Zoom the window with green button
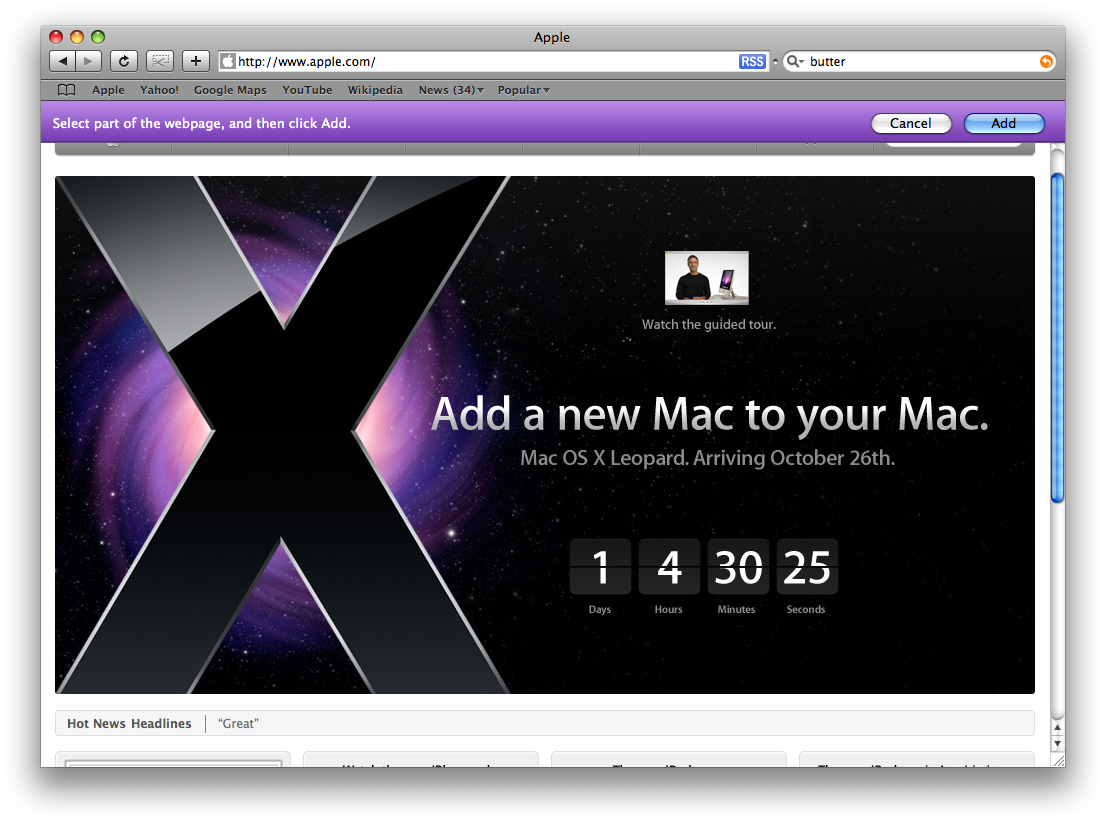 [98, 37]
